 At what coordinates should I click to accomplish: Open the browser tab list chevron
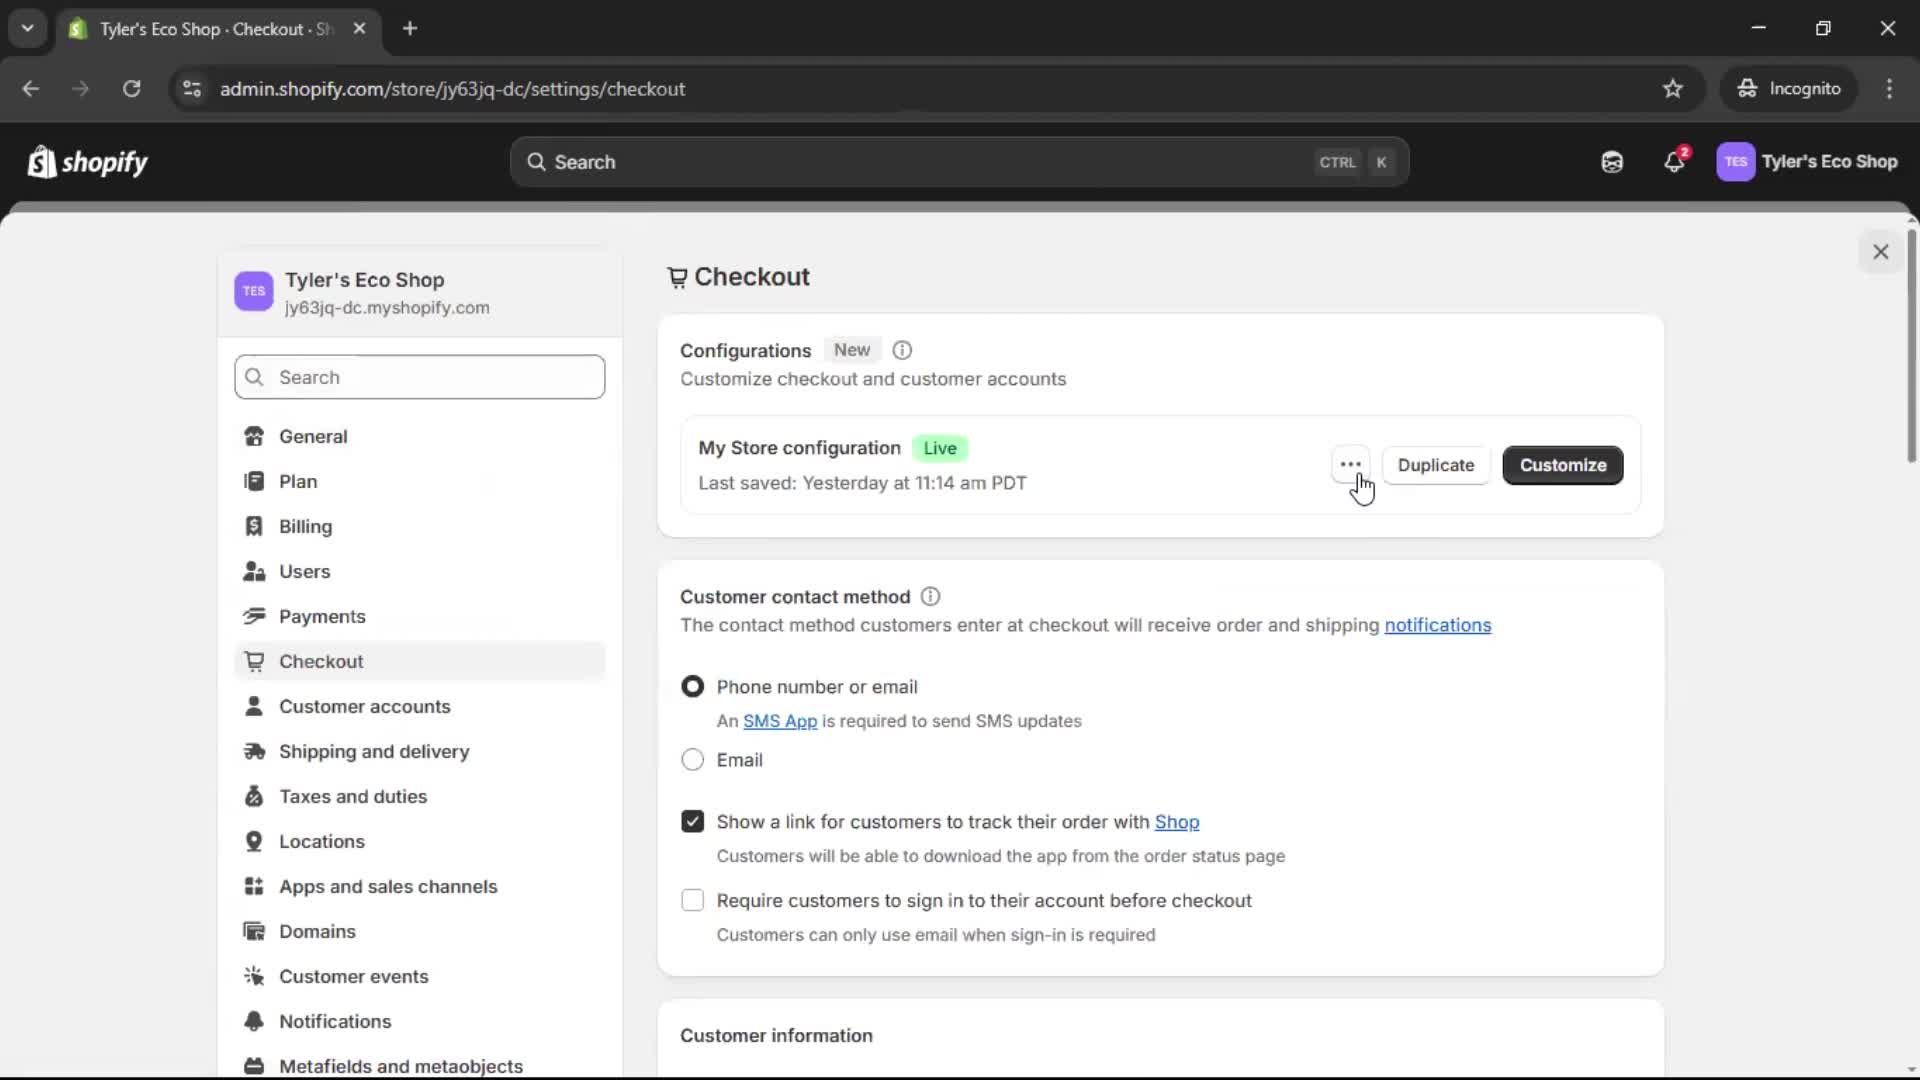[27, 28]
